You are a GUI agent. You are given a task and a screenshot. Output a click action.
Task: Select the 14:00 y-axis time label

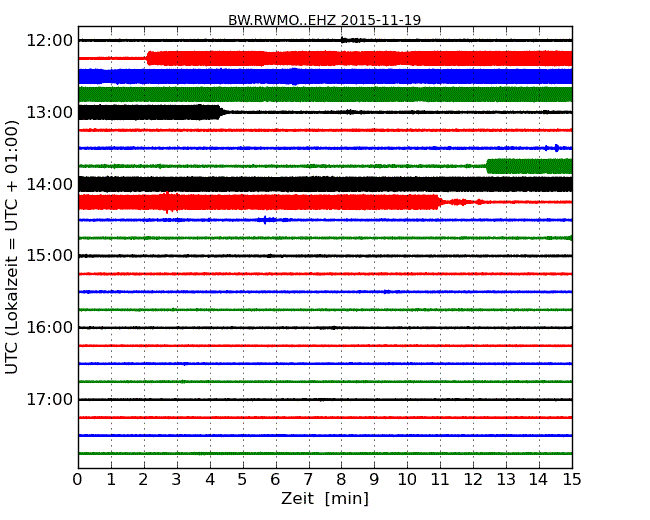(49, 184)
